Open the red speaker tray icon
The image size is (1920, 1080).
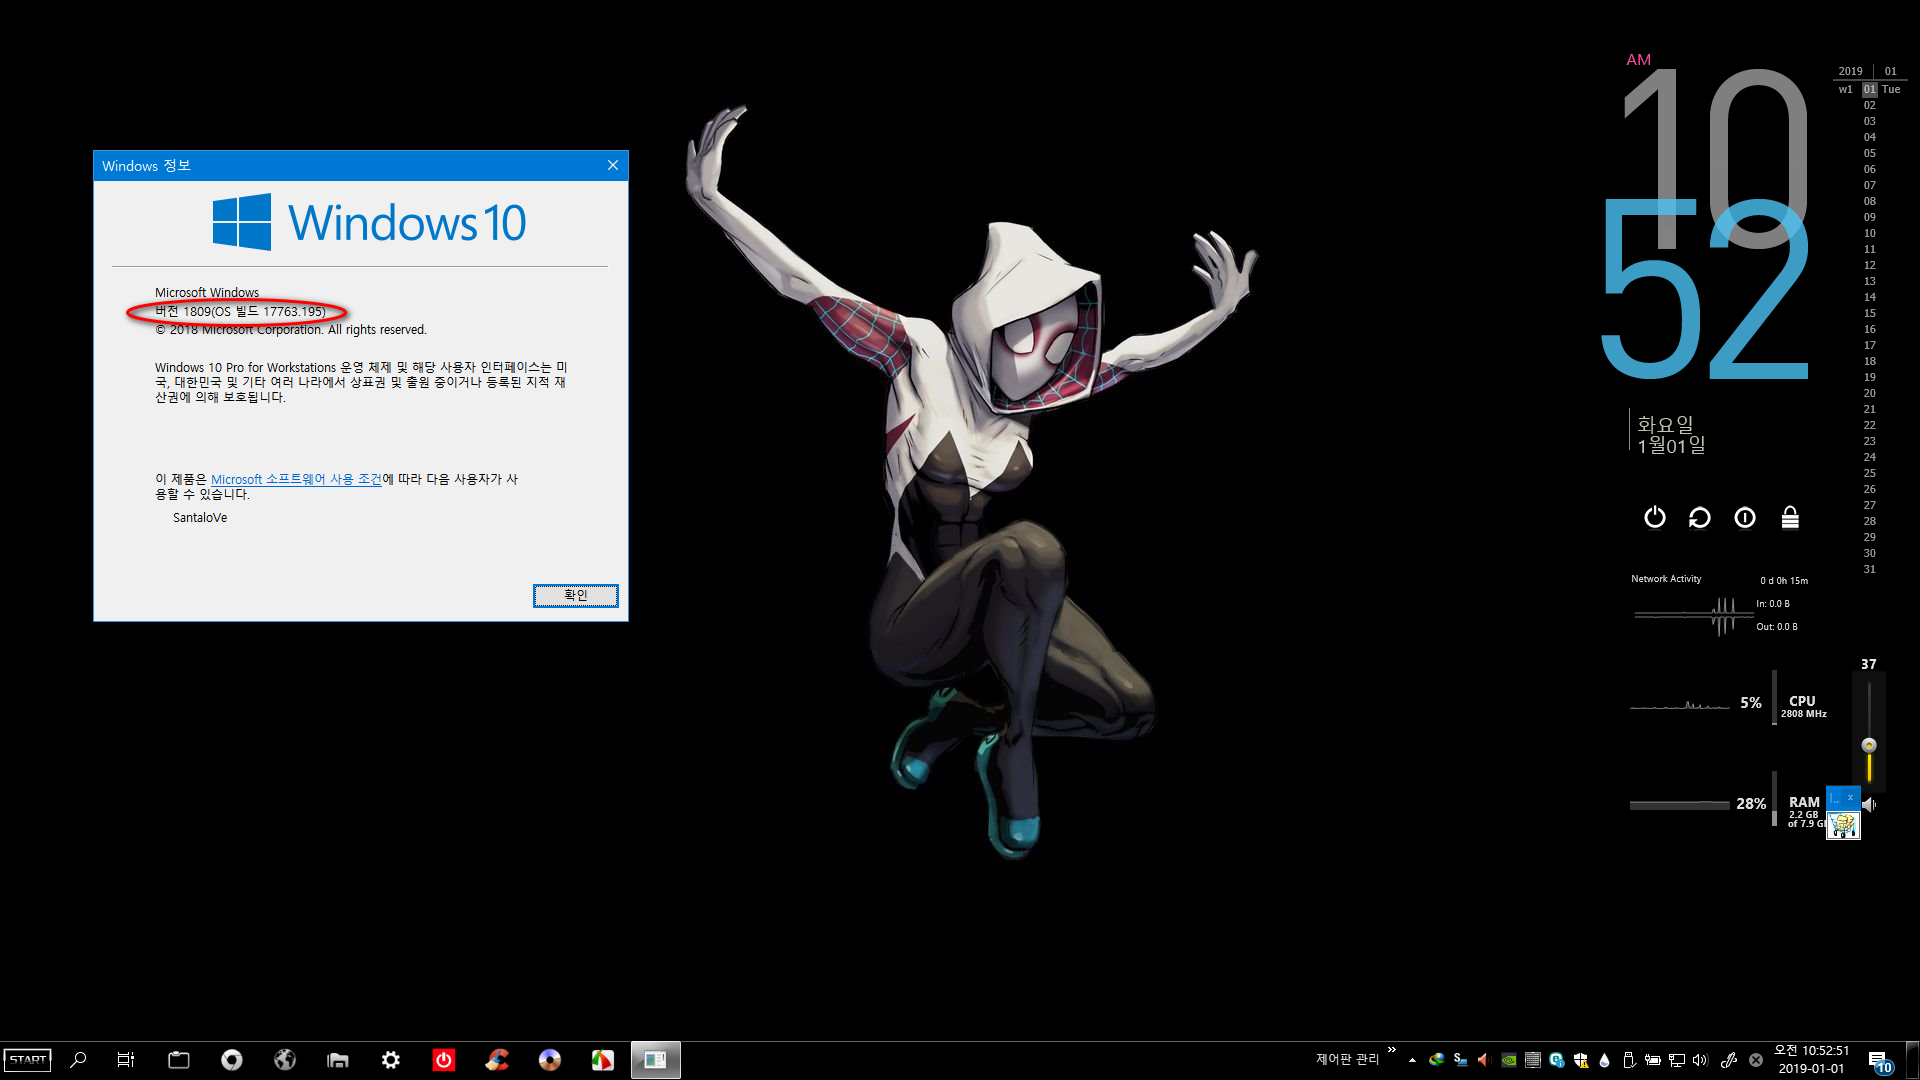tap(1485, 1060)
